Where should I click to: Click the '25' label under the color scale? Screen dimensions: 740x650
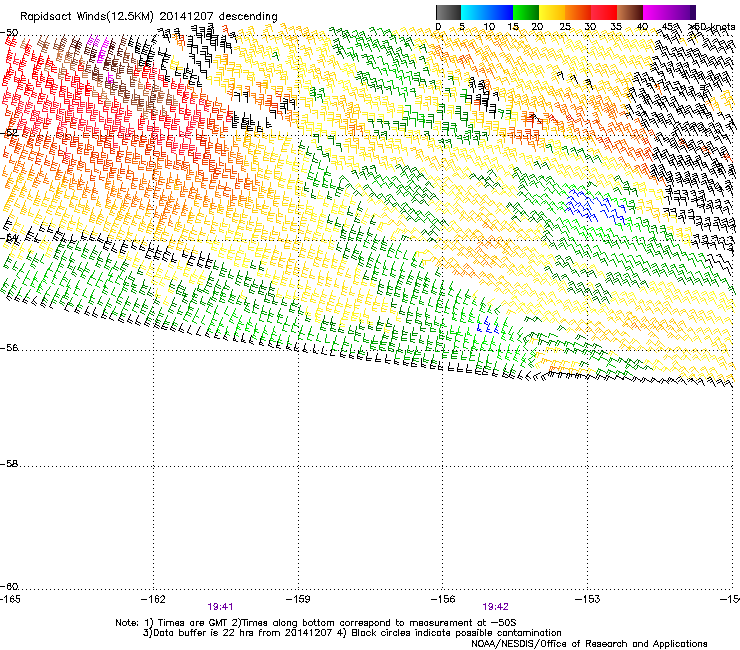coord(565,27)
